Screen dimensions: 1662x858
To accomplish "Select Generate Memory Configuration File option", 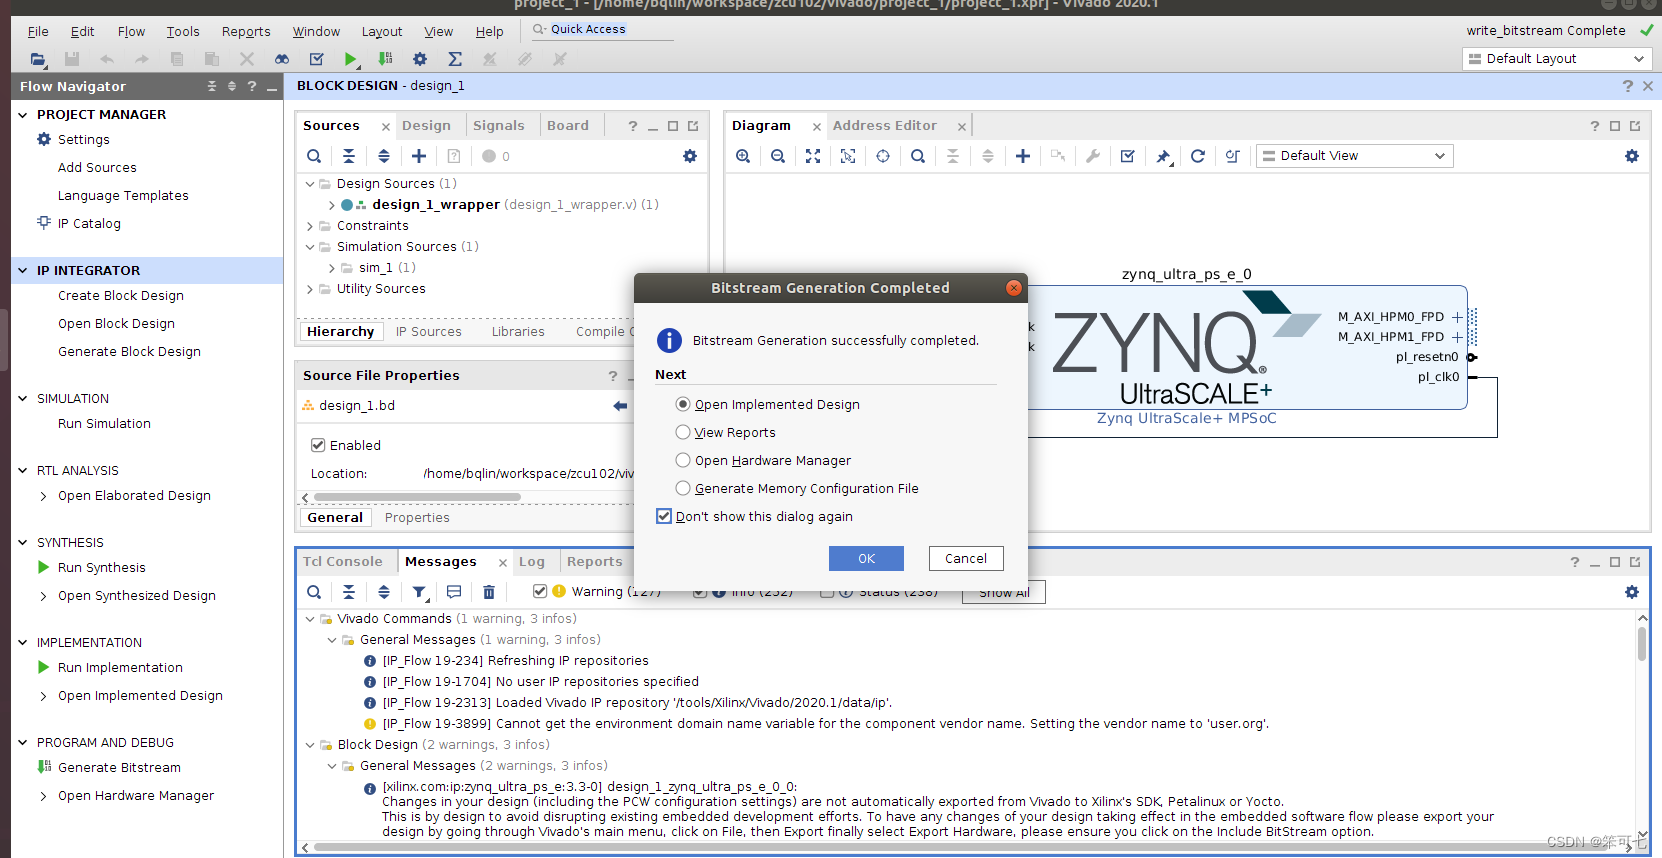I will [683, 488].
